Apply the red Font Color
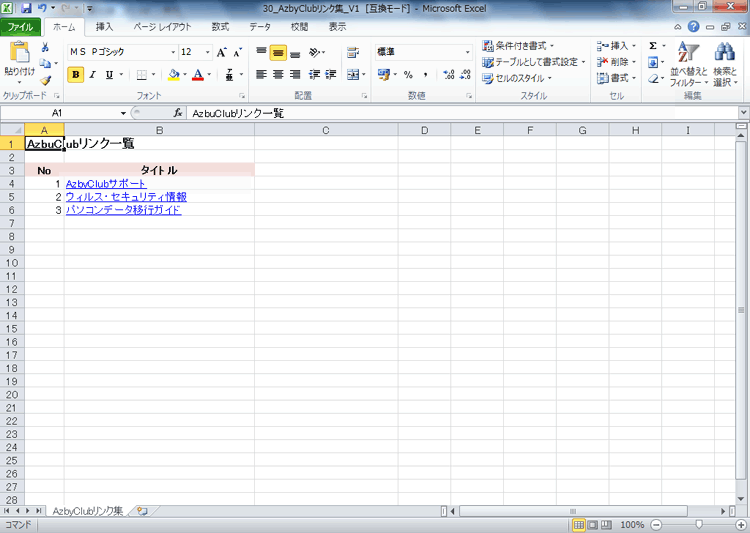 tap(198, 75)
